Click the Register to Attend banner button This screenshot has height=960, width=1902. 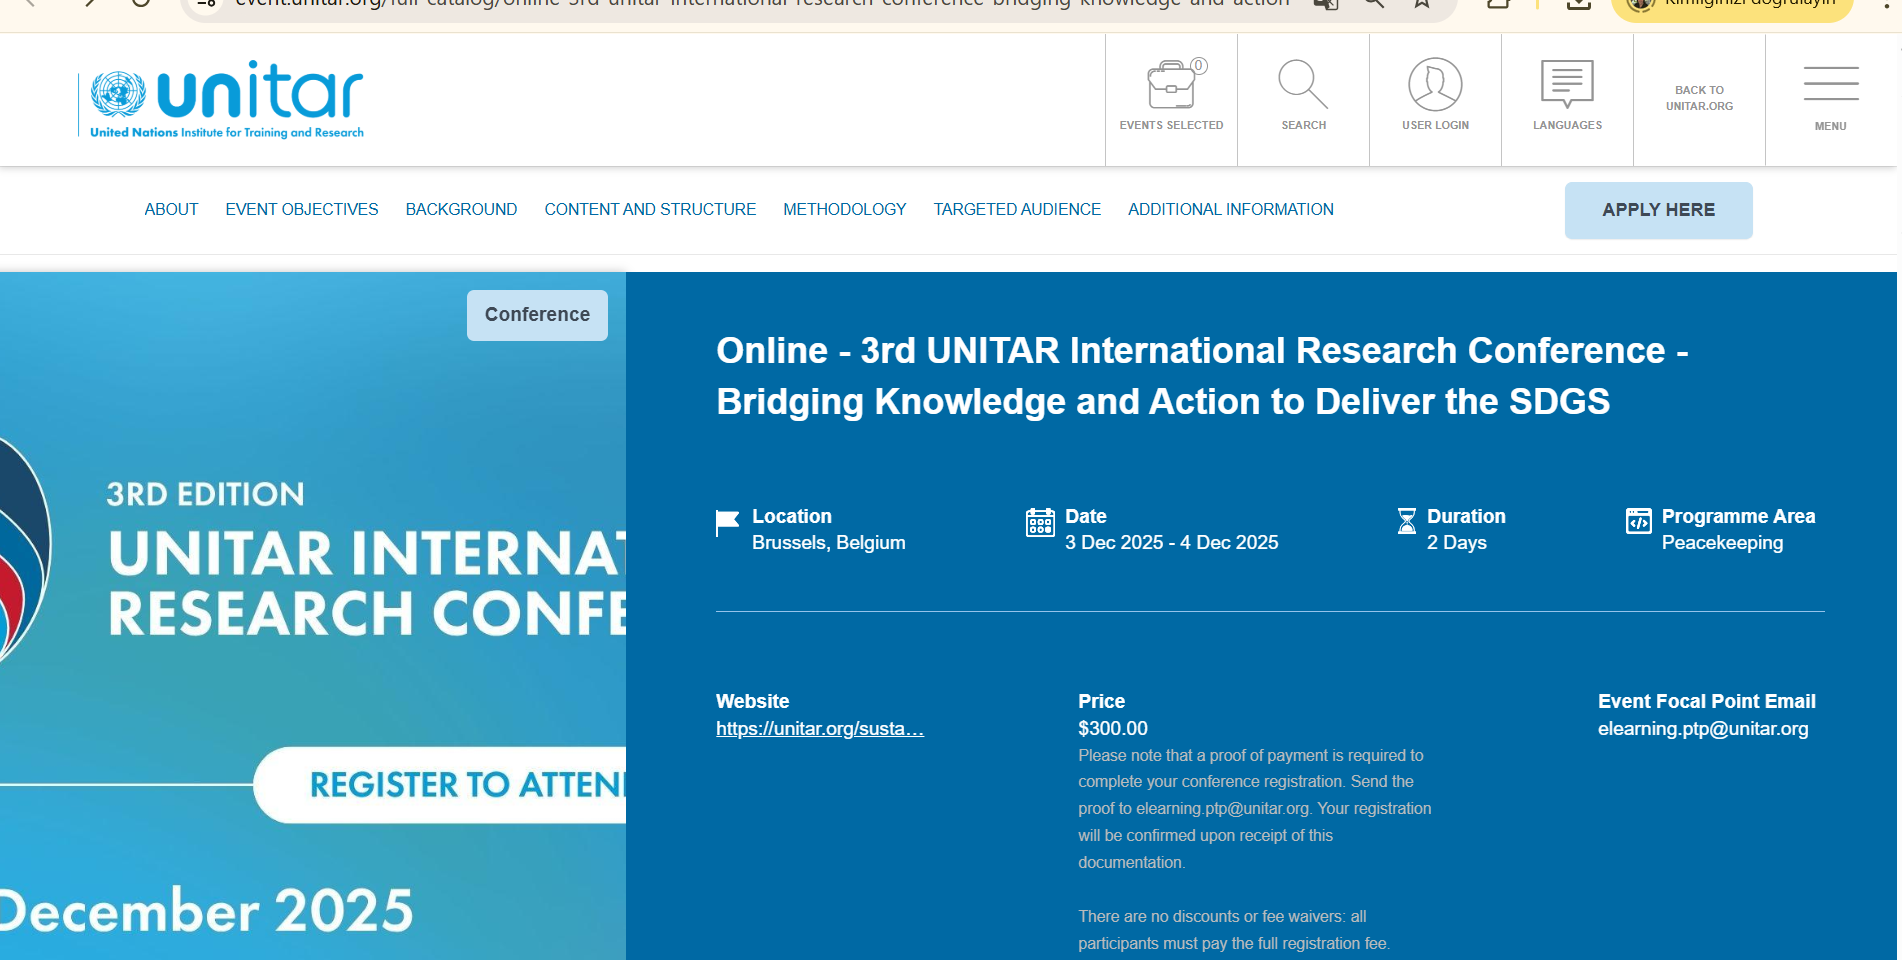pos(440,785)
